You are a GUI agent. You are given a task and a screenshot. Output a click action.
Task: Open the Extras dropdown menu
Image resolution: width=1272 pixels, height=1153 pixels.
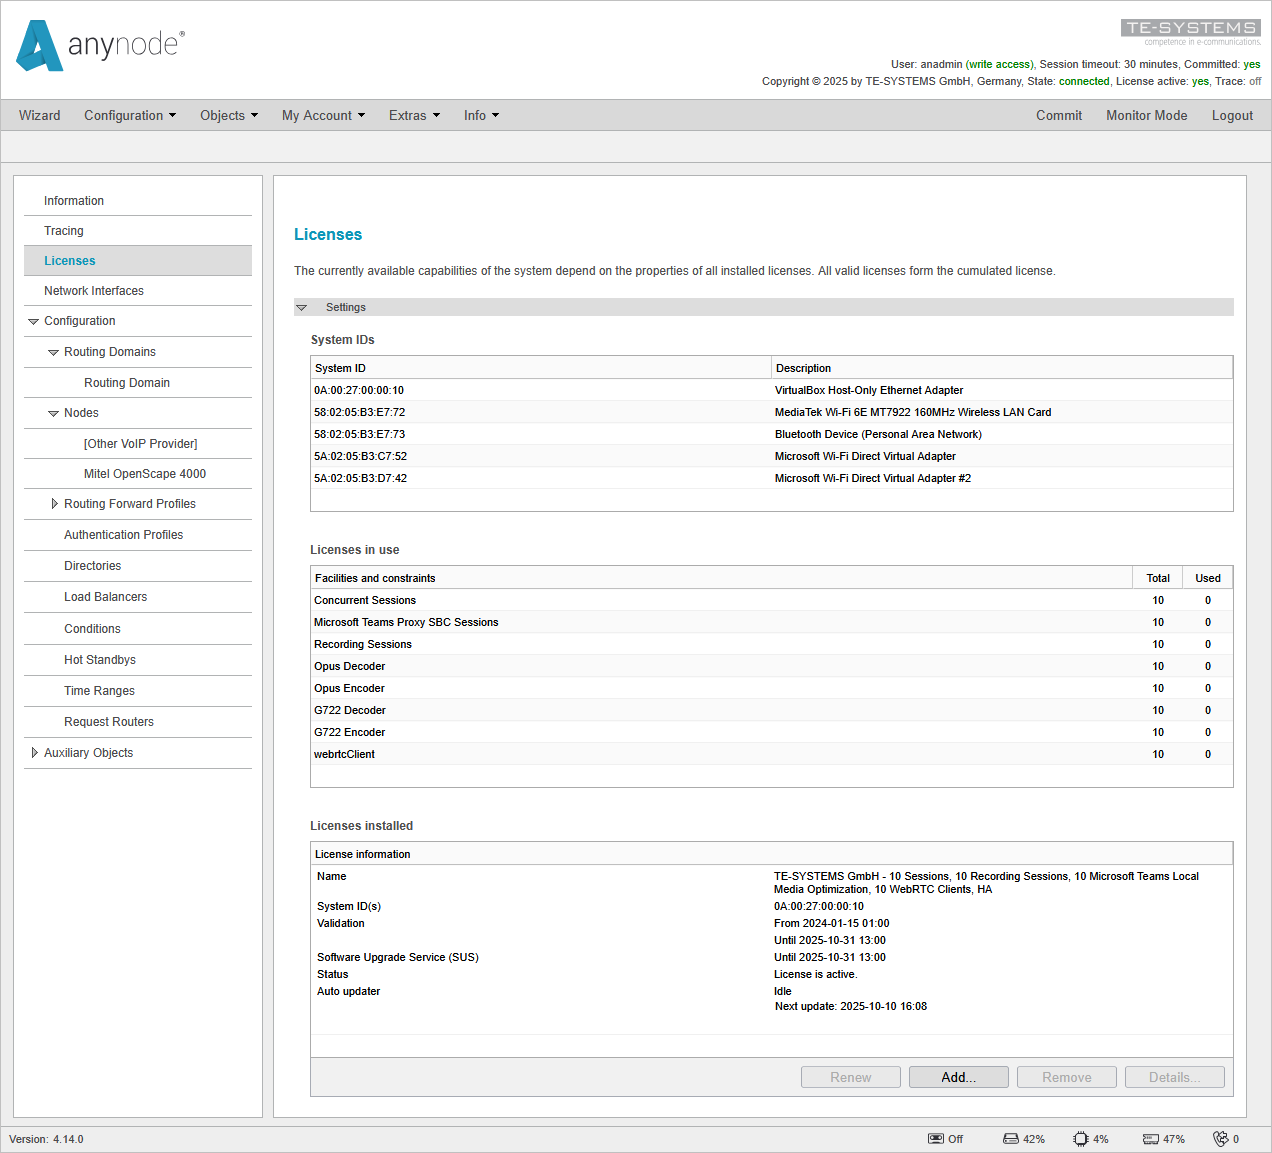pyautogui.click(x=414, y=115)
